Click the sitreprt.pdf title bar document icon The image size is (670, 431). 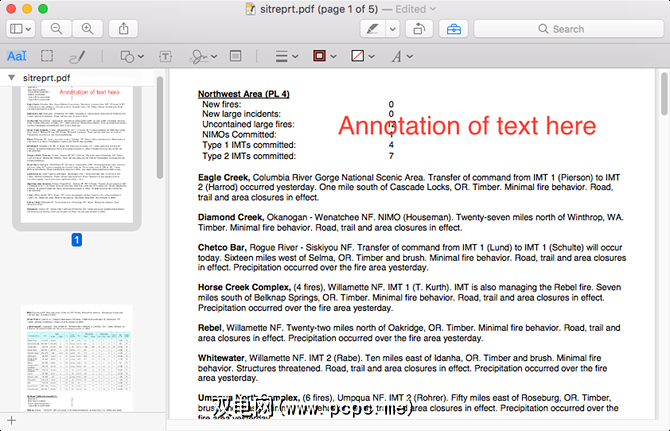pos(251,9)
